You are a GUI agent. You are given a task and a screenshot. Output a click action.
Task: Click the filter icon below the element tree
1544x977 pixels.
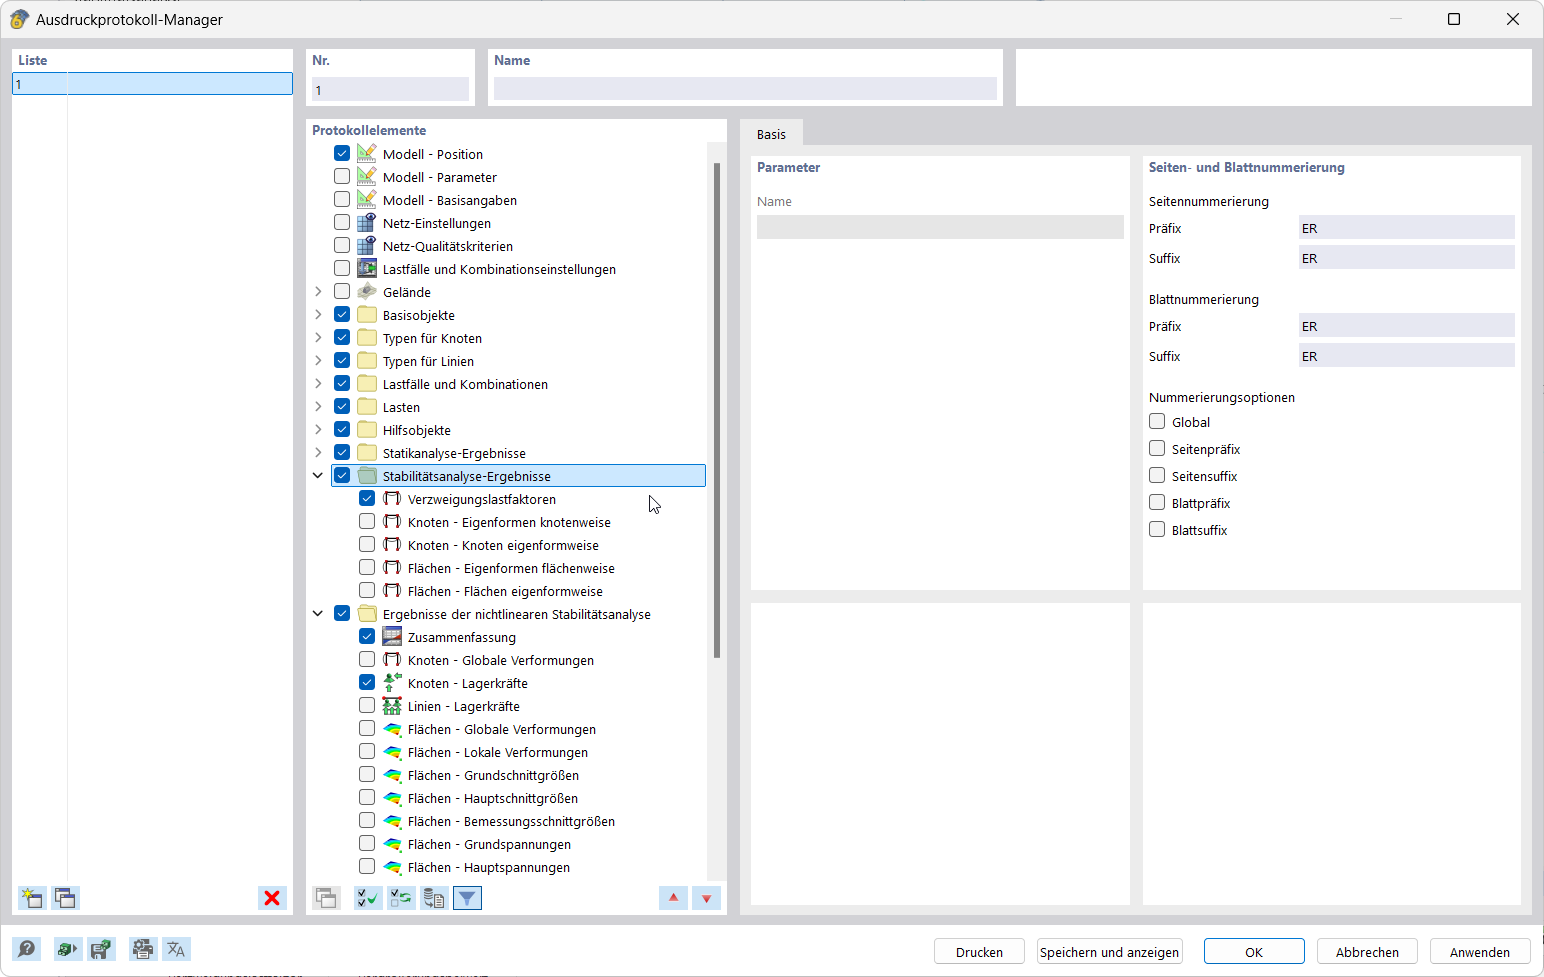pos(467,898)
